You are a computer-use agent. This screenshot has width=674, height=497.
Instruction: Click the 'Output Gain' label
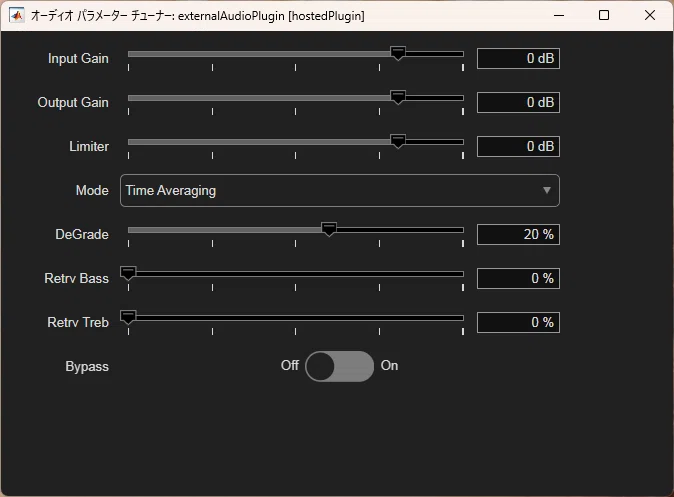[73, 102]
